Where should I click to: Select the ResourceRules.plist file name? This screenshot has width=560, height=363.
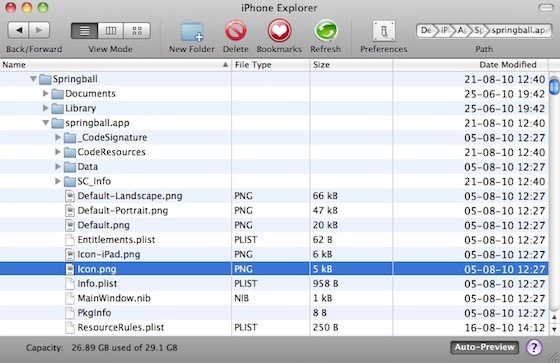(x=121, y=327)
